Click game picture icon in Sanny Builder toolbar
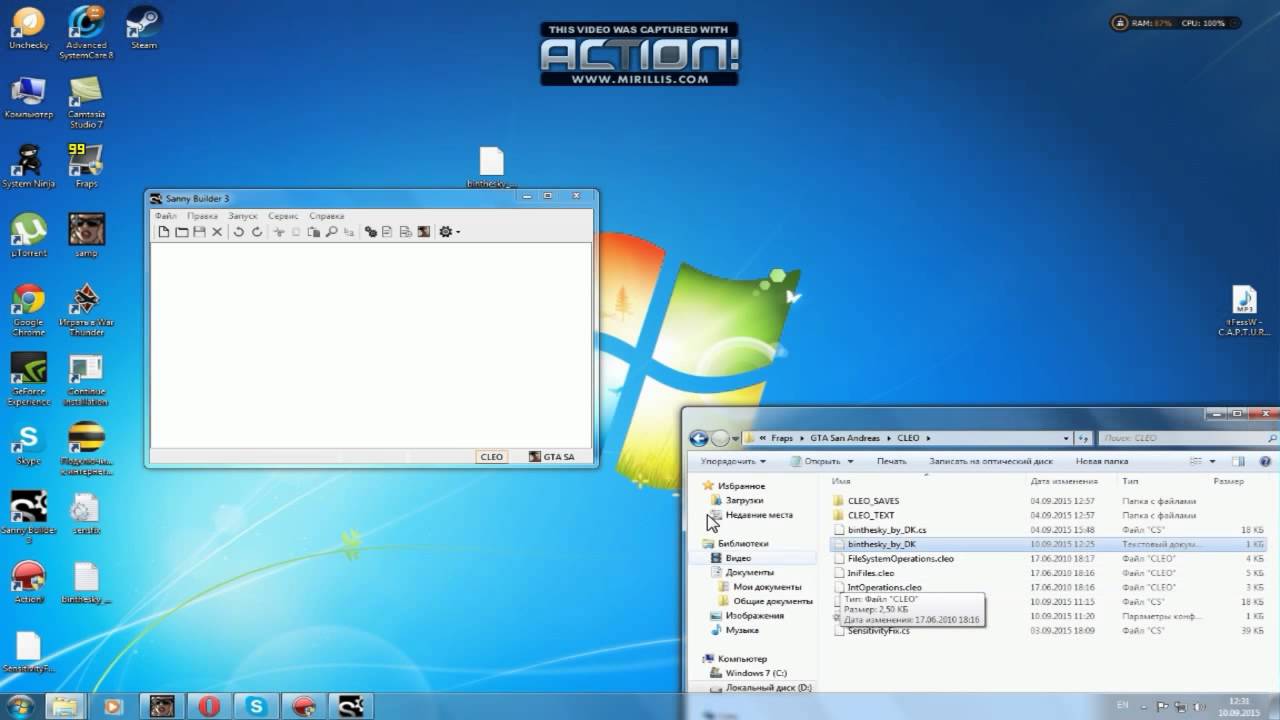 pyautogui.click(x=423, y=232)
